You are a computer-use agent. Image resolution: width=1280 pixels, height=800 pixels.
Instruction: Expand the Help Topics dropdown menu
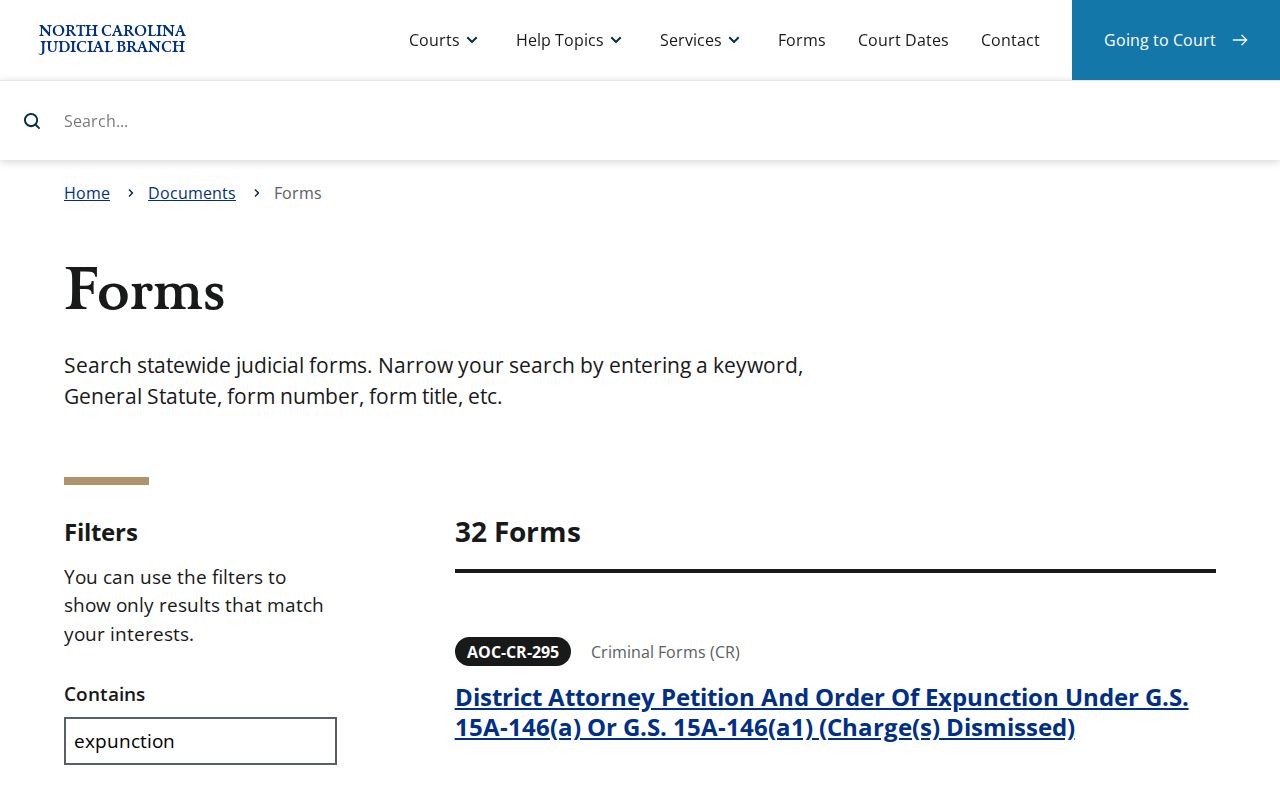[x=569, y=40]
